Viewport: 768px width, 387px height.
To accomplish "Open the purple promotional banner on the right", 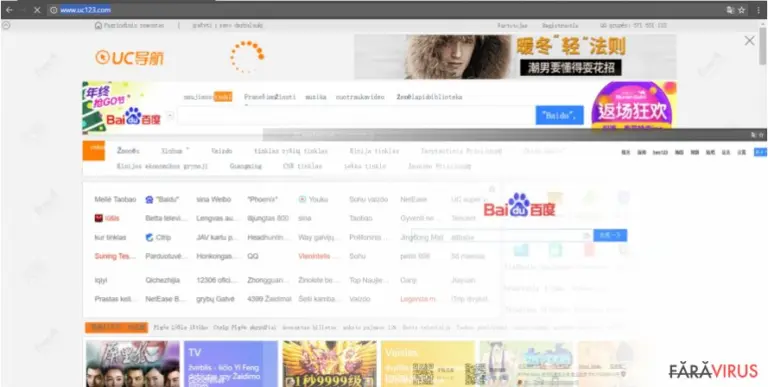I will (634, 106).
